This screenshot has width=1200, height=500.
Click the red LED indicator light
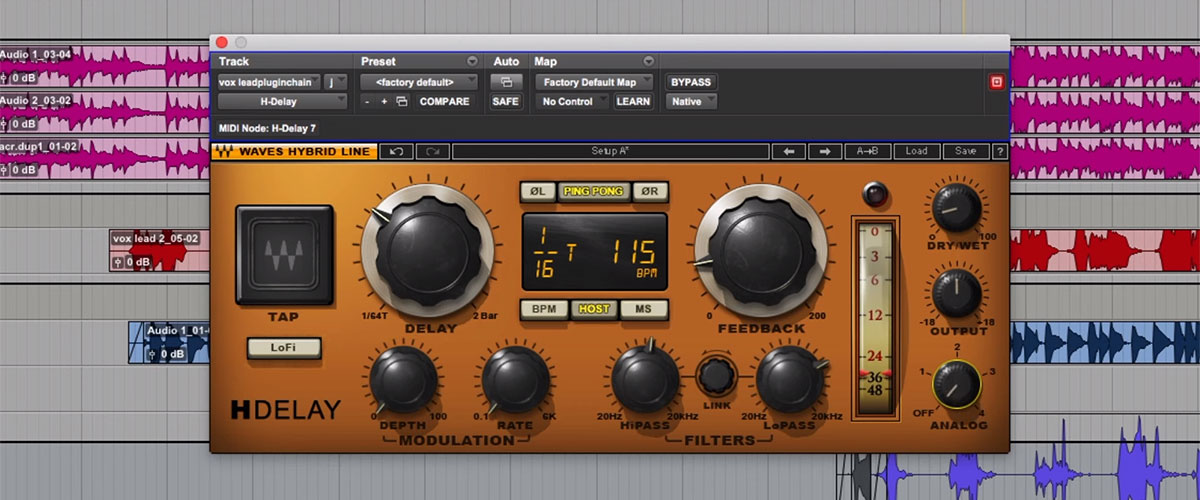tap(876, 193)
